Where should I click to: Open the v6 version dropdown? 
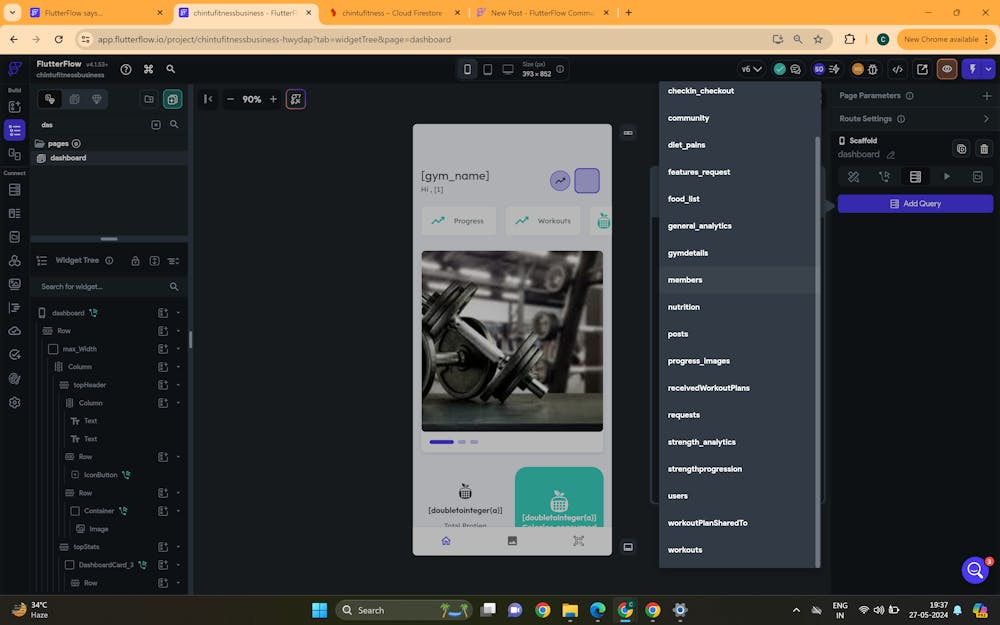coord(751,69)
